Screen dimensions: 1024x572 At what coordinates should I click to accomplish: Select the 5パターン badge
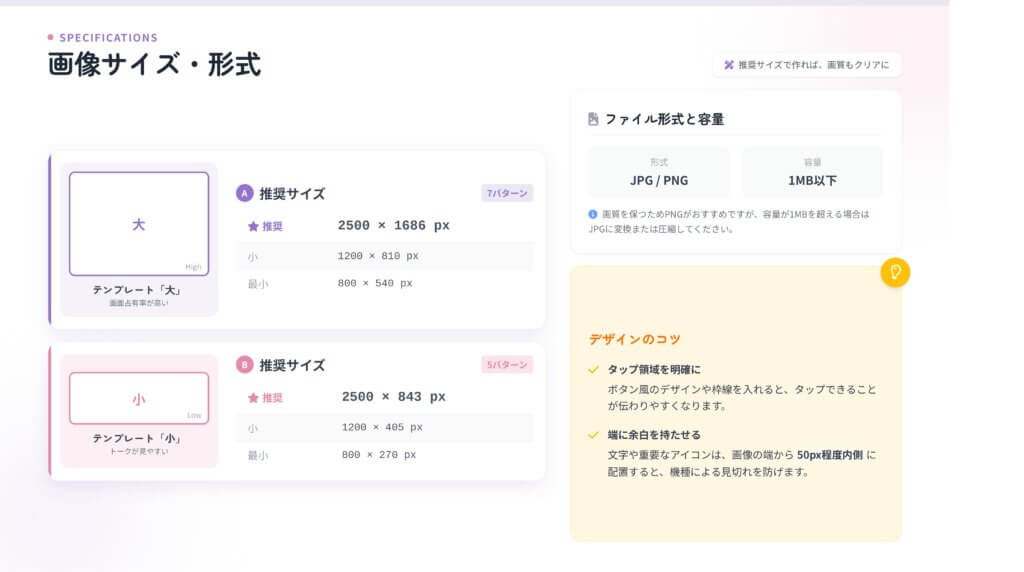point(507,364)
